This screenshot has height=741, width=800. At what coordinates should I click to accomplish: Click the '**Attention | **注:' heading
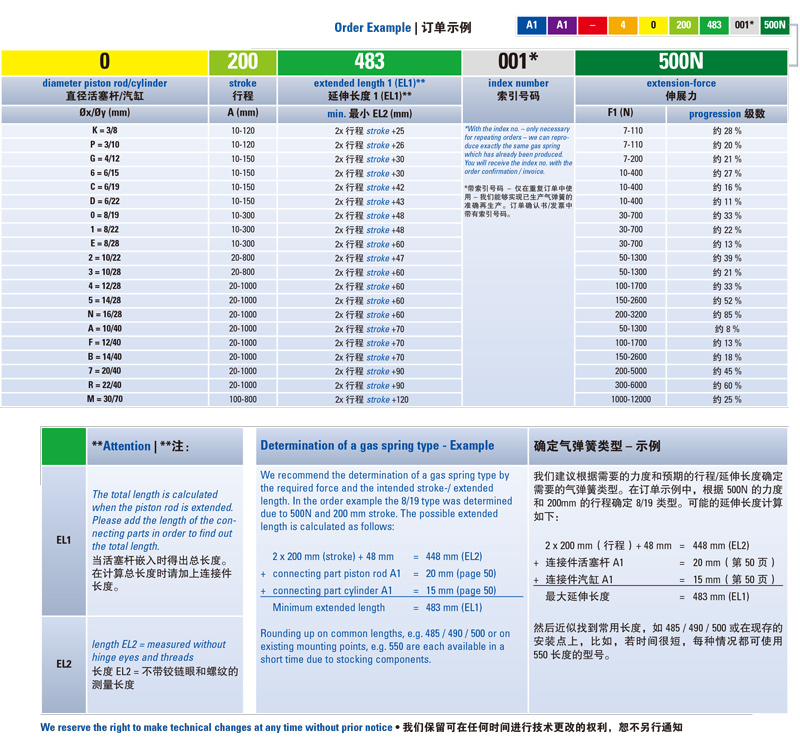click(140, 446)
